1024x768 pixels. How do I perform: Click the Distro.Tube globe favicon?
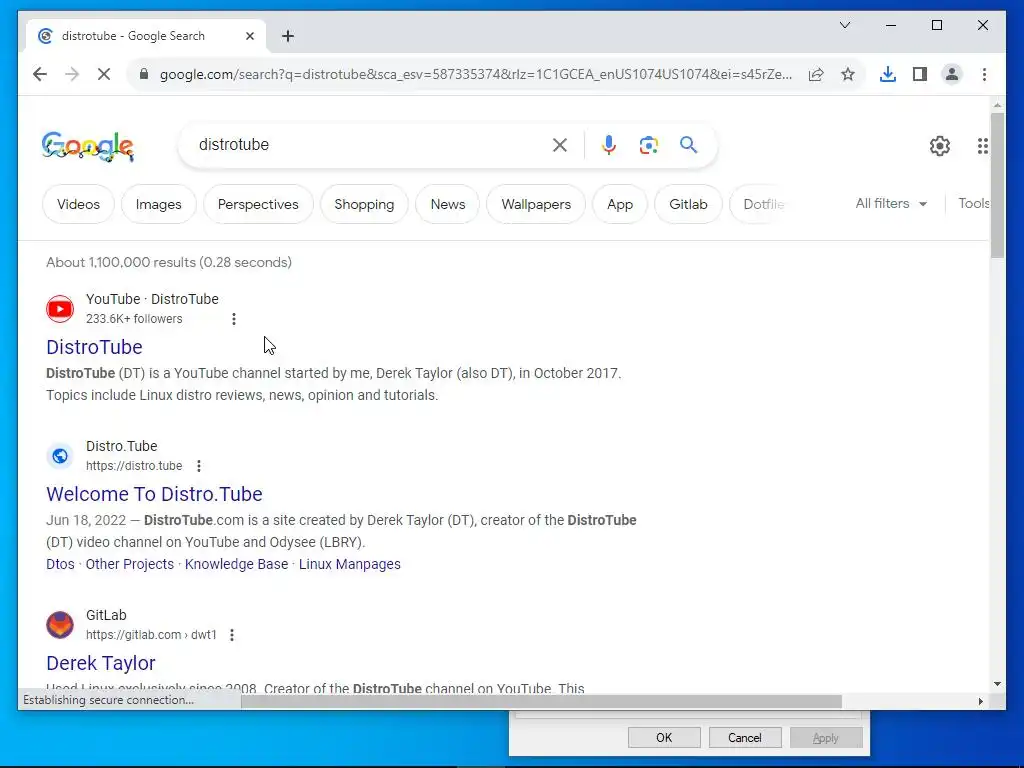coord(60,456)
